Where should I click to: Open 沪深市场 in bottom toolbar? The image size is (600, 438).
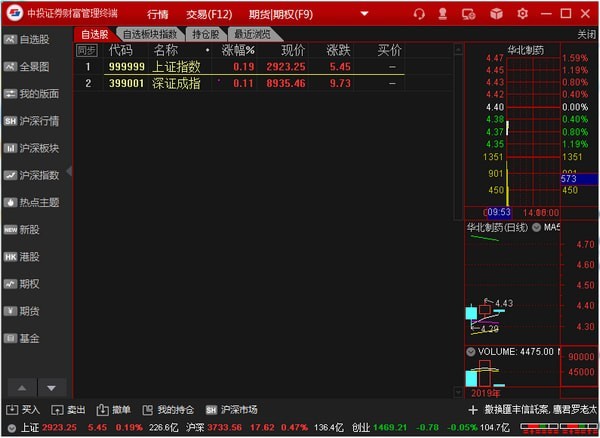232,410
